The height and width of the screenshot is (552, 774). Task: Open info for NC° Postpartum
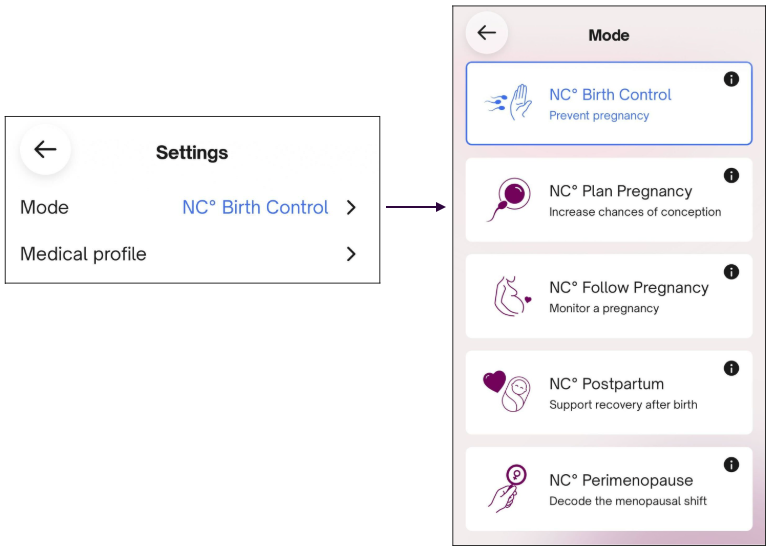click(731, 368)
